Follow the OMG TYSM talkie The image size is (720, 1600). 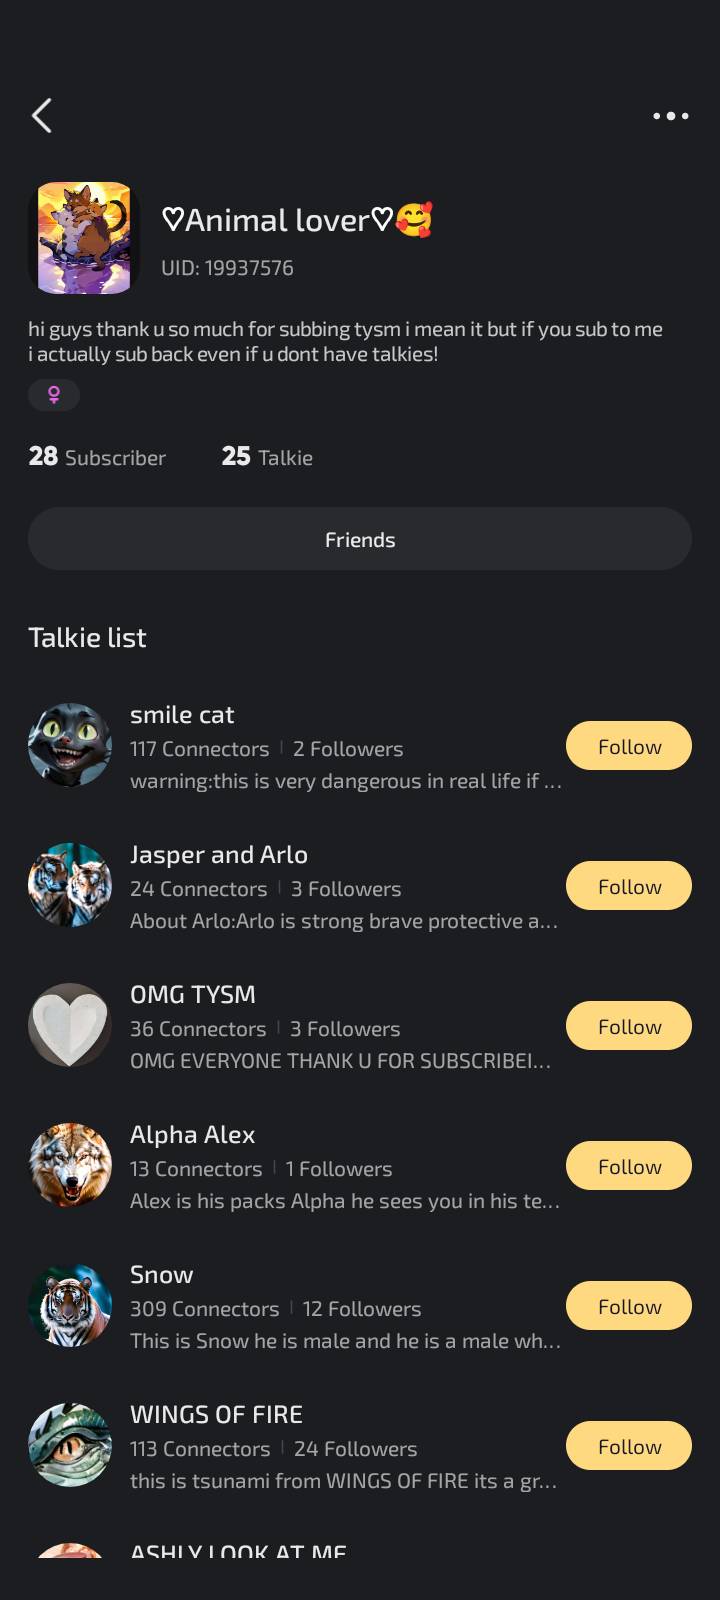[x=629, y=1026]
